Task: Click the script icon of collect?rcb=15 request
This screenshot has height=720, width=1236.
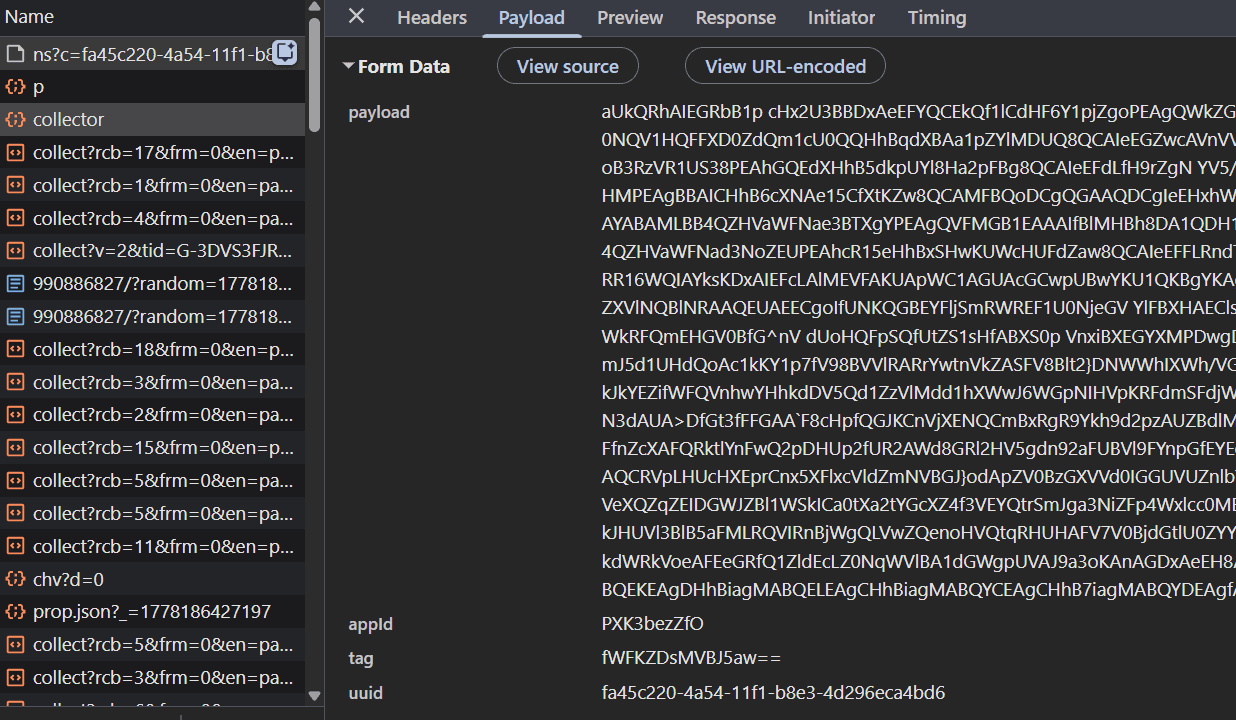Action: [x=15, y=448]
